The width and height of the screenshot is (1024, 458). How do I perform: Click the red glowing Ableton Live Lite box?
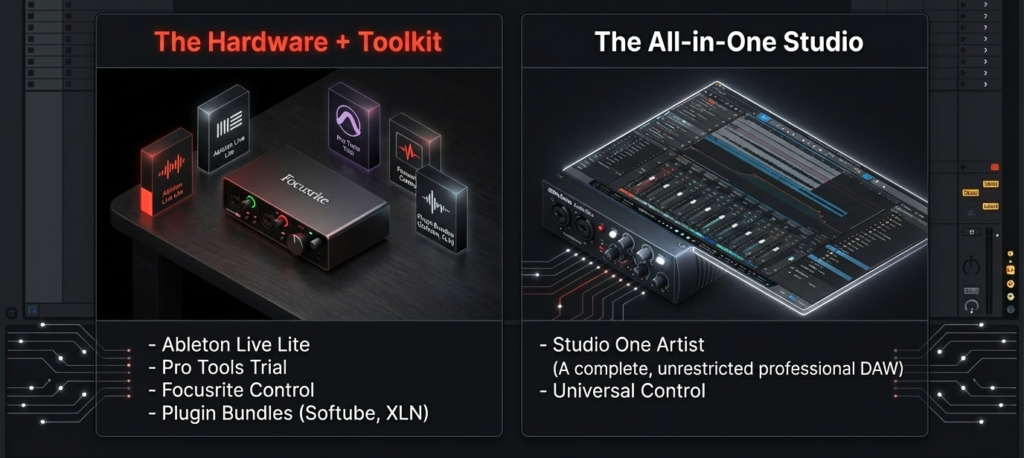pos(167,172)
